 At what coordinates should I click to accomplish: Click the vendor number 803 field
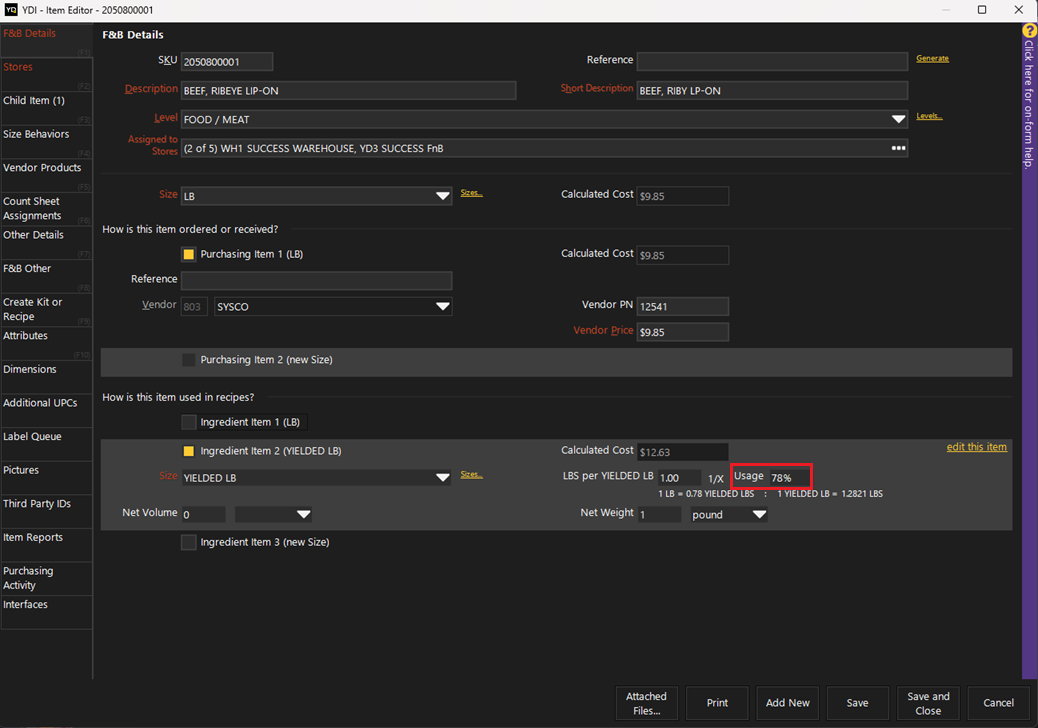tap(194, 306)
